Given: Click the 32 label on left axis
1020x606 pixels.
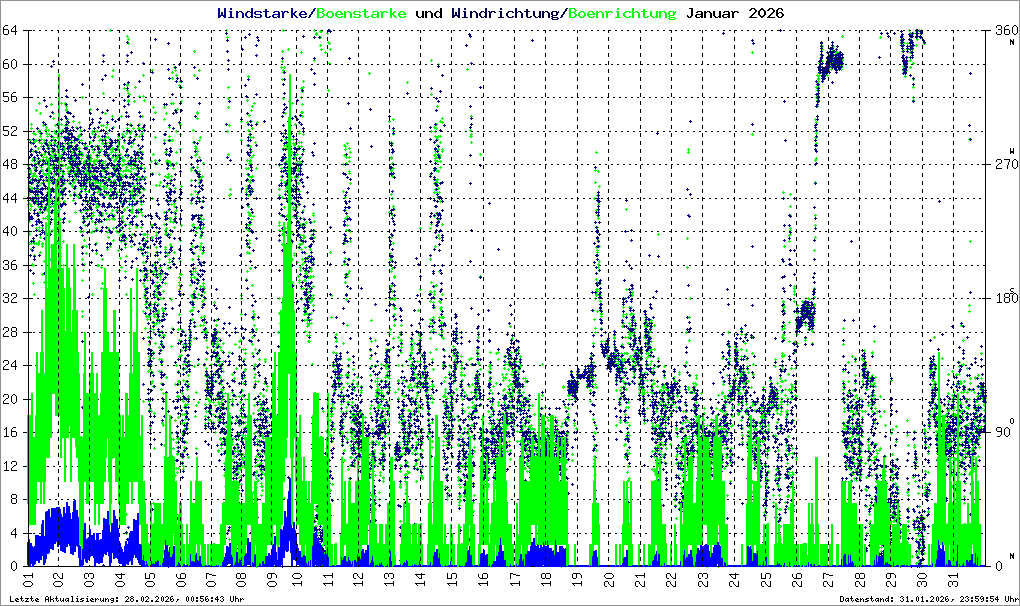Looking at the screenshot, I should [12, 299].
